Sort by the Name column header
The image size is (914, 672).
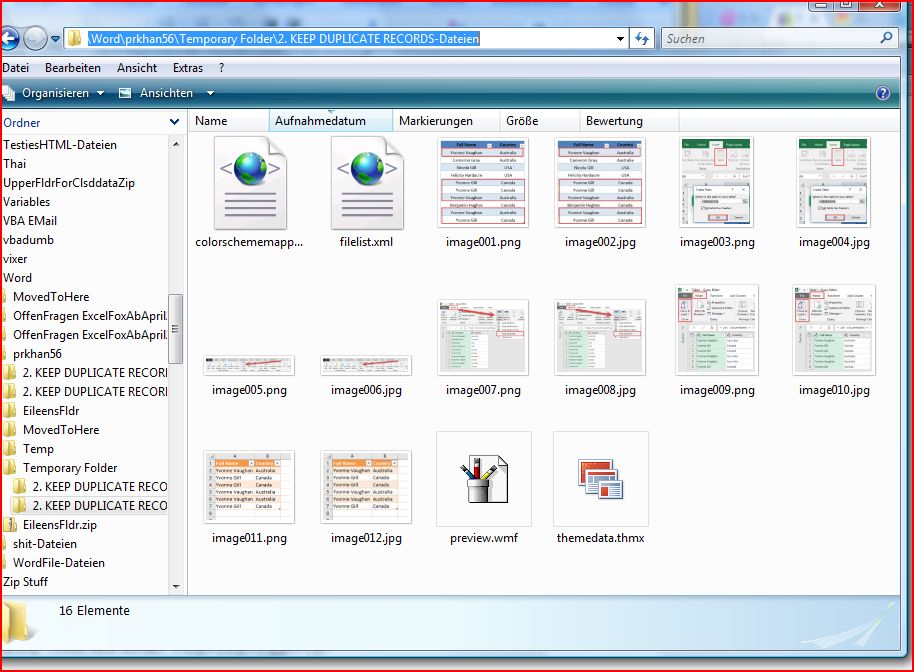tap(228, 121)
